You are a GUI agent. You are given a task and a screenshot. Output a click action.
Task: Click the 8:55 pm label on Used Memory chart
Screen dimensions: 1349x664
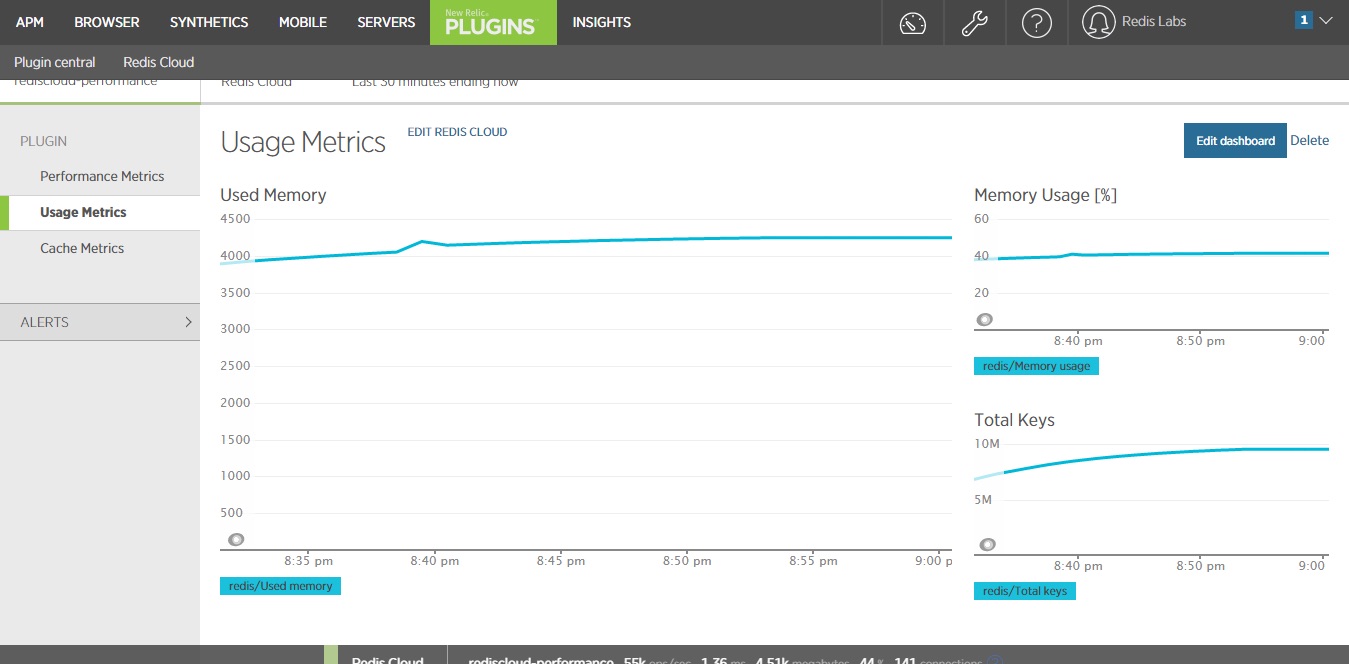click(x=813, y=561)
